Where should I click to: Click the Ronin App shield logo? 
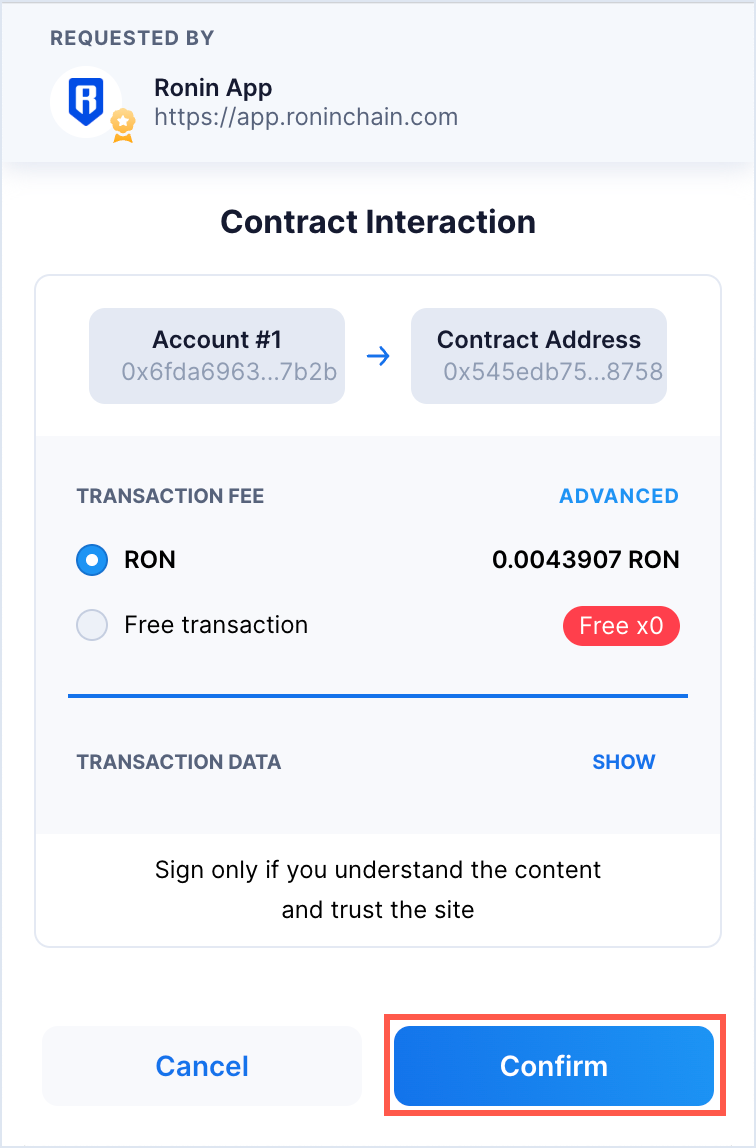[x=84, y=100]
